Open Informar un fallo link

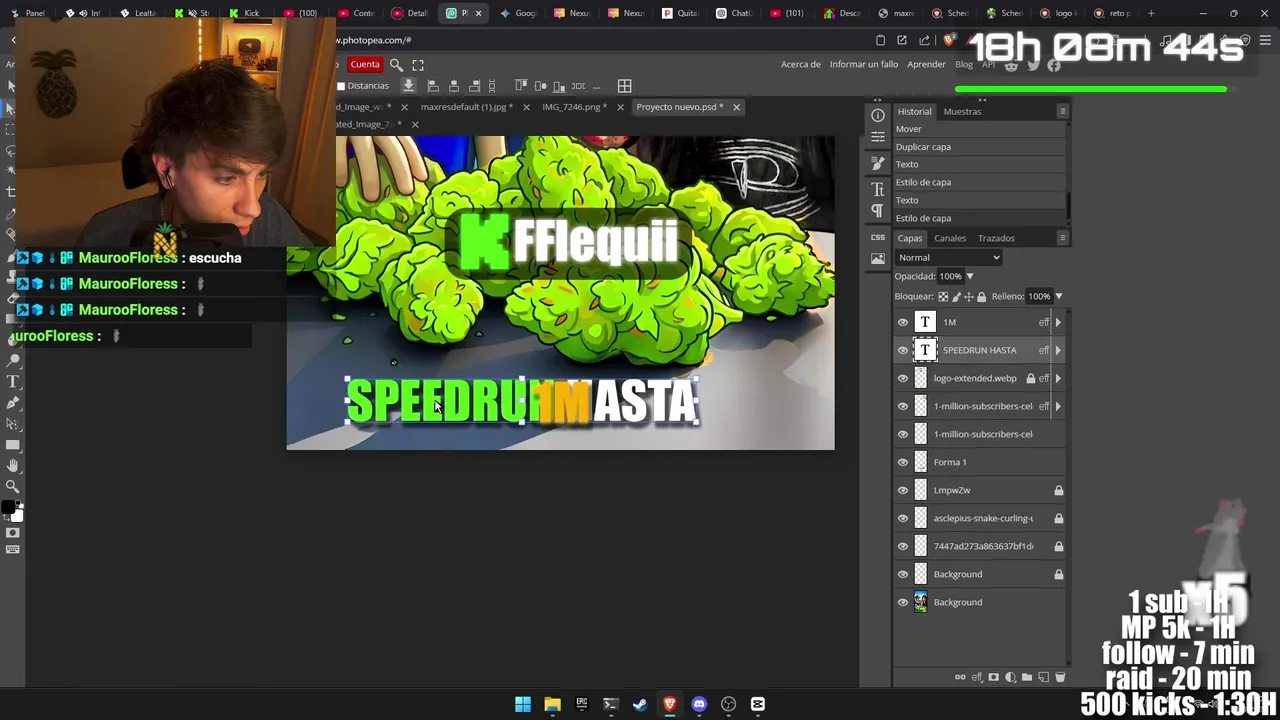864,65
